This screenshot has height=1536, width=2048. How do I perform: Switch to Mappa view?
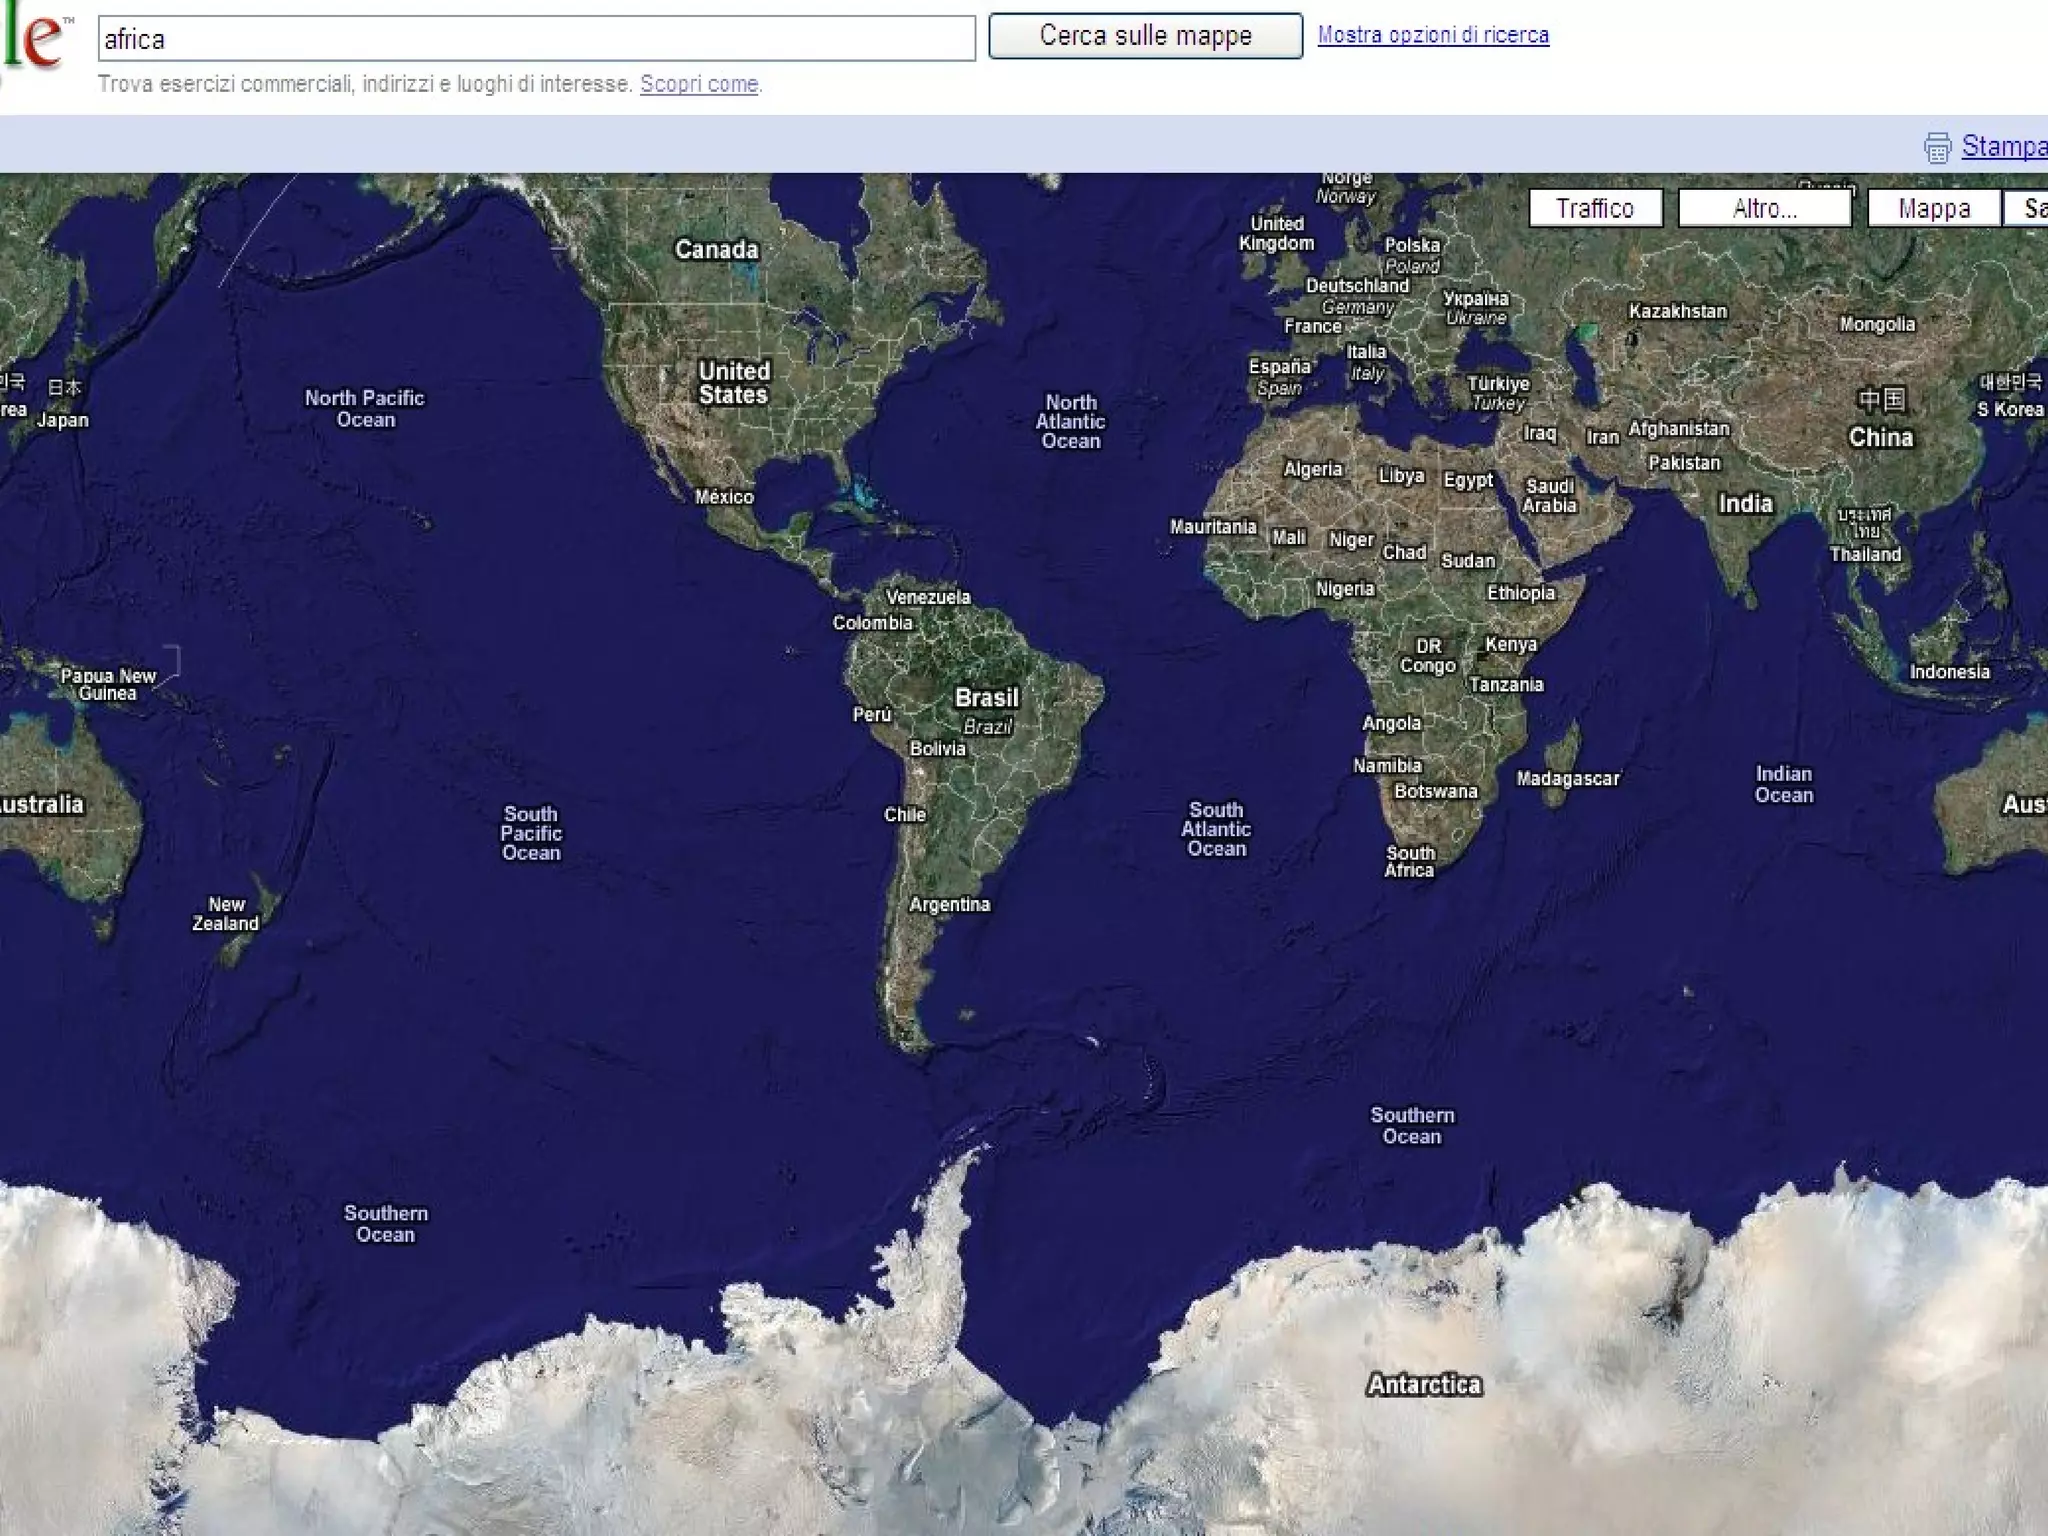[x=1933, y=208]
